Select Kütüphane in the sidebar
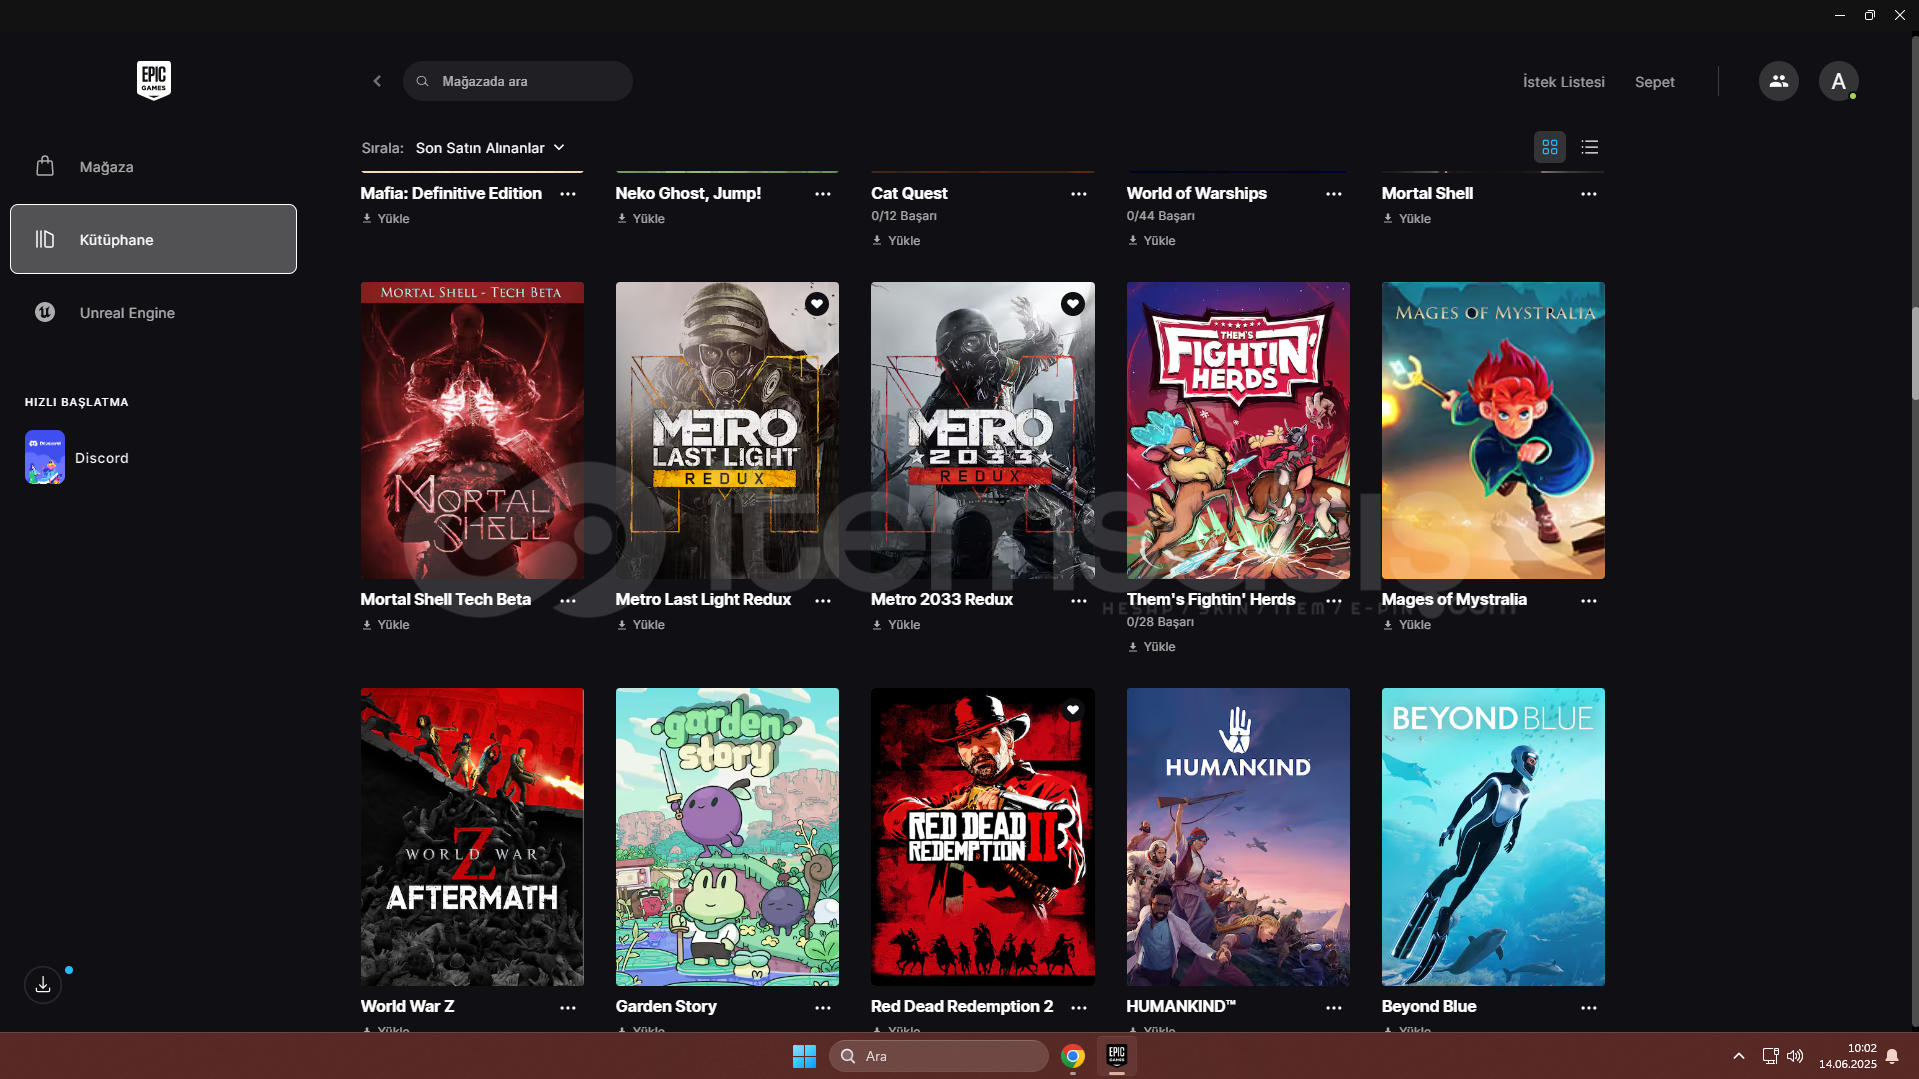The height and width of the screenshot is (1079, 1919). tap(153, 239)
